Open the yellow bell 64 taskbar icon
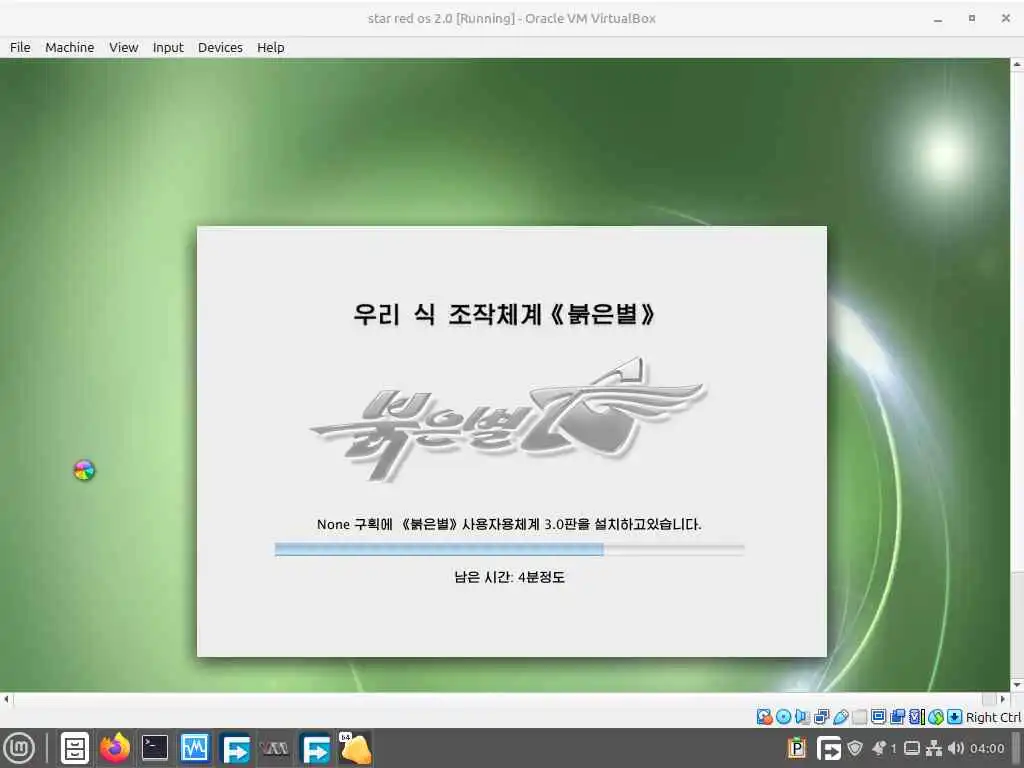The image size is (1024, 768). tap(355, 748)
